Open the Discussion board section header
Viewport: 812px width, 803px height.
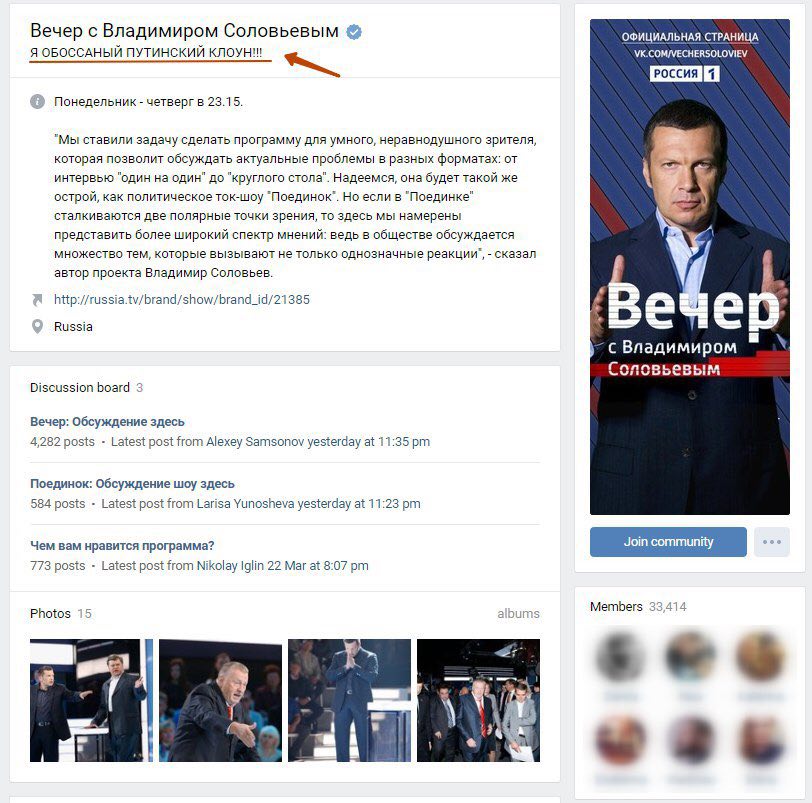click(80, 388)
